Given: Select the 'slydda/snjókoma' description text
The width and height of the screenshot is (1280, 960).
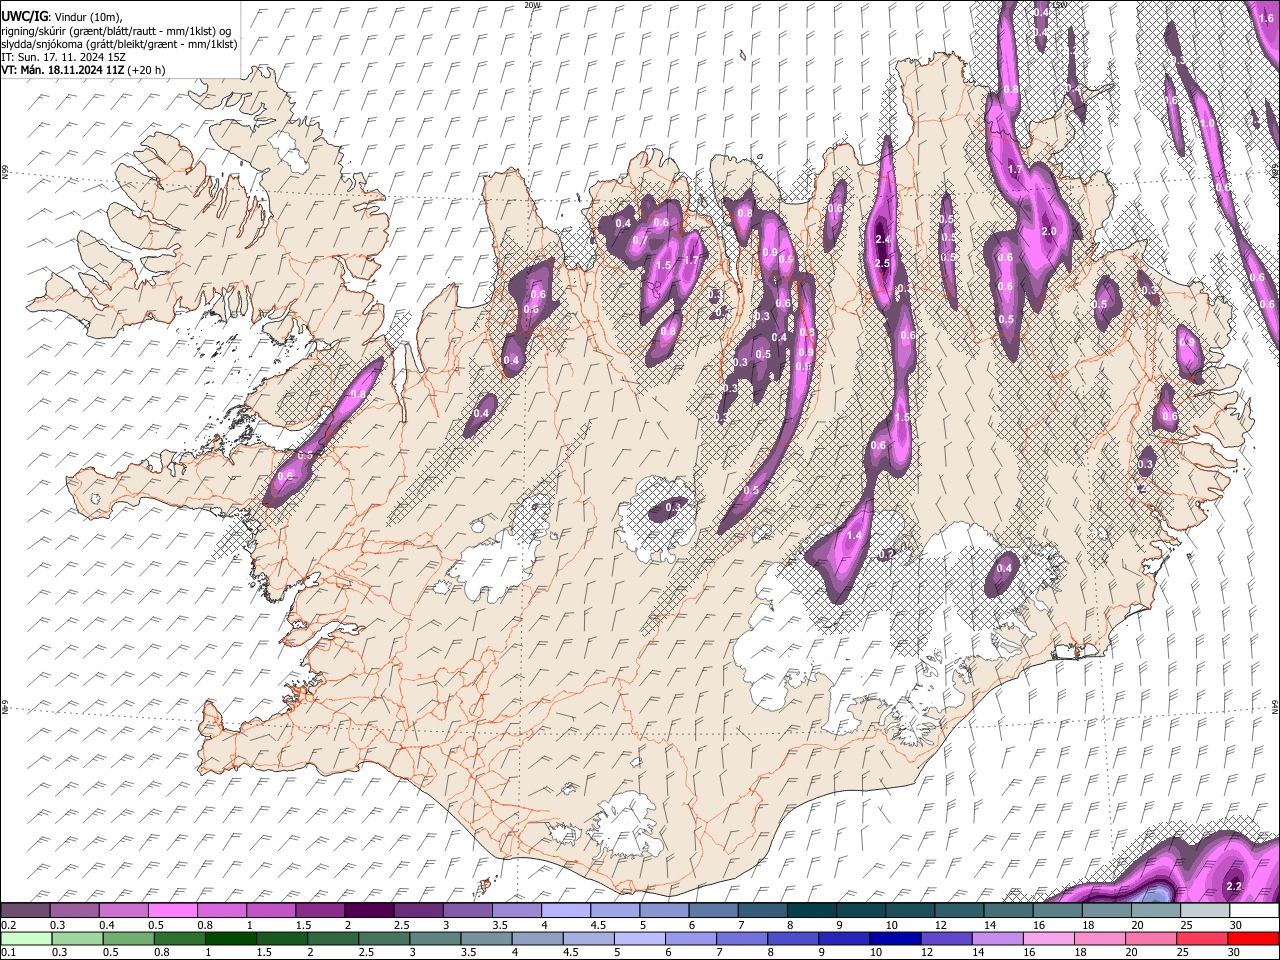Looking at the screenshot, I should point(42,43).
